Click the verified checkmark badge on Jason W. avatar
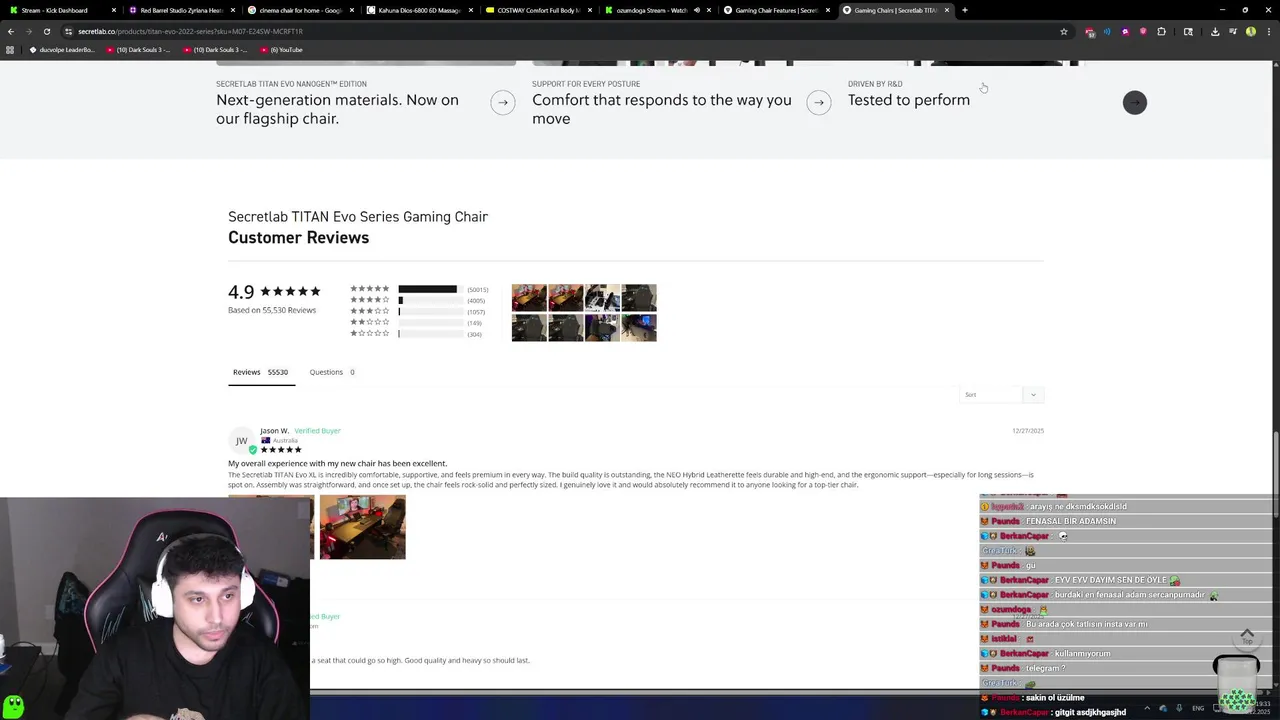Image resolution: width=1280 pixels, height=720 pixels. 253,449
